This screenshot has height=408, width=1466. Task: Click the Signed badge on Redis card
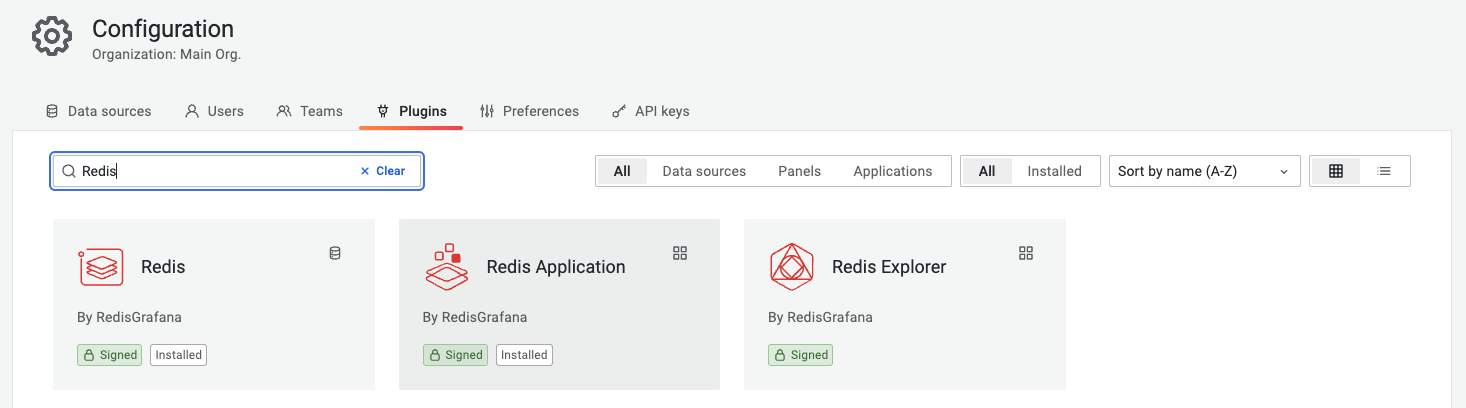(x=109, y=355)
